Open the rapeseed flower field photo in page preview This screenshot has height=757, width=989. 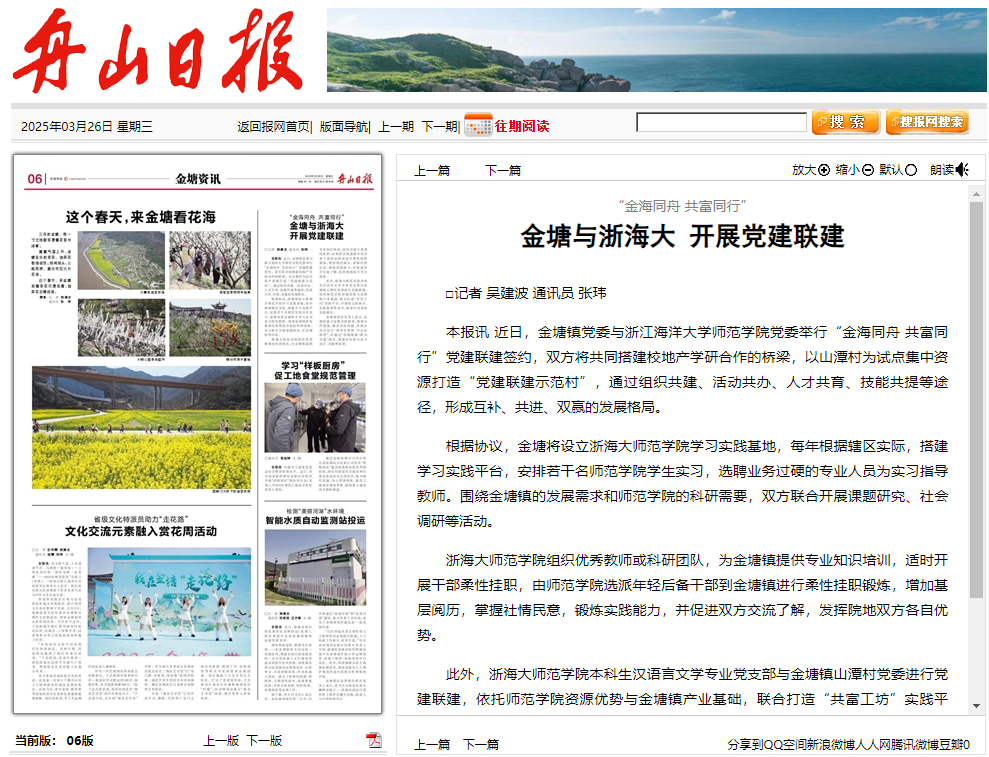[141, 428]
